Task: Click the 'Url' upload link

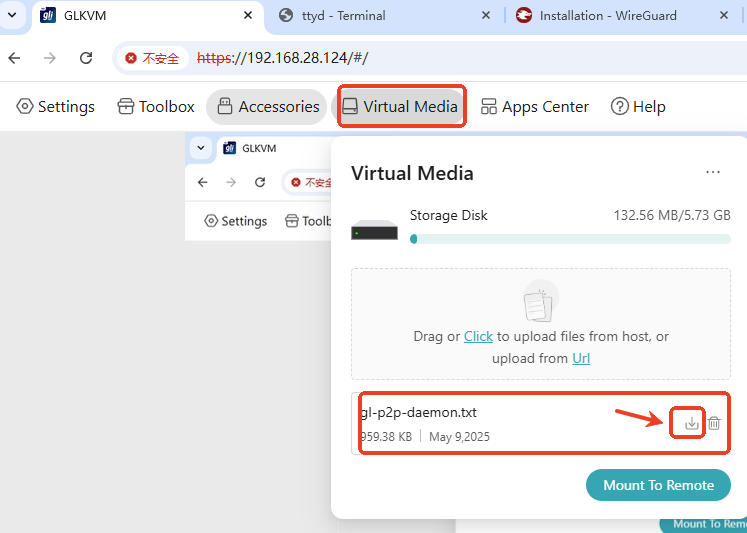Action: [581, 358]
